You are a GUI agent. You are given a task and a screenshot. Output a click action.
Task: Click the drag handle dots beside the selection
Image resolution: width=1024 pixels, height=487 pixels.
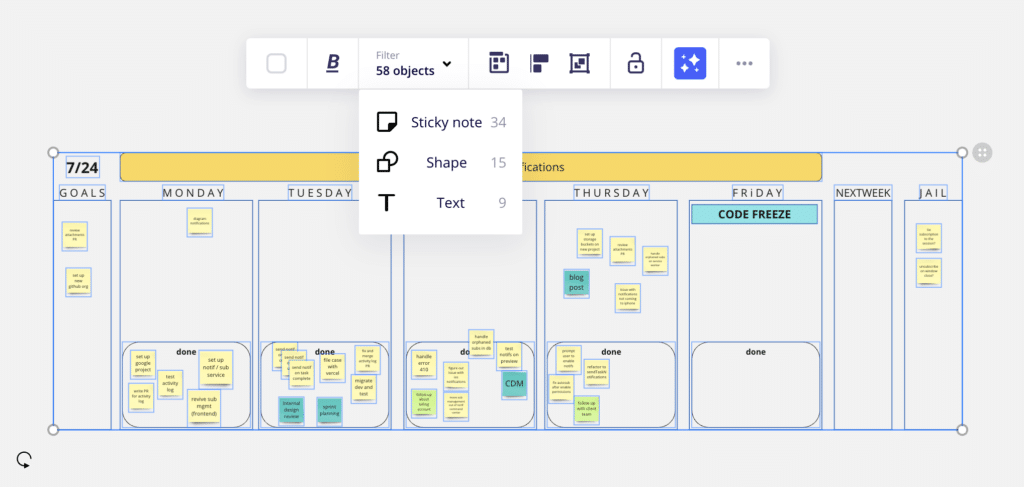(x=982, y=153)
